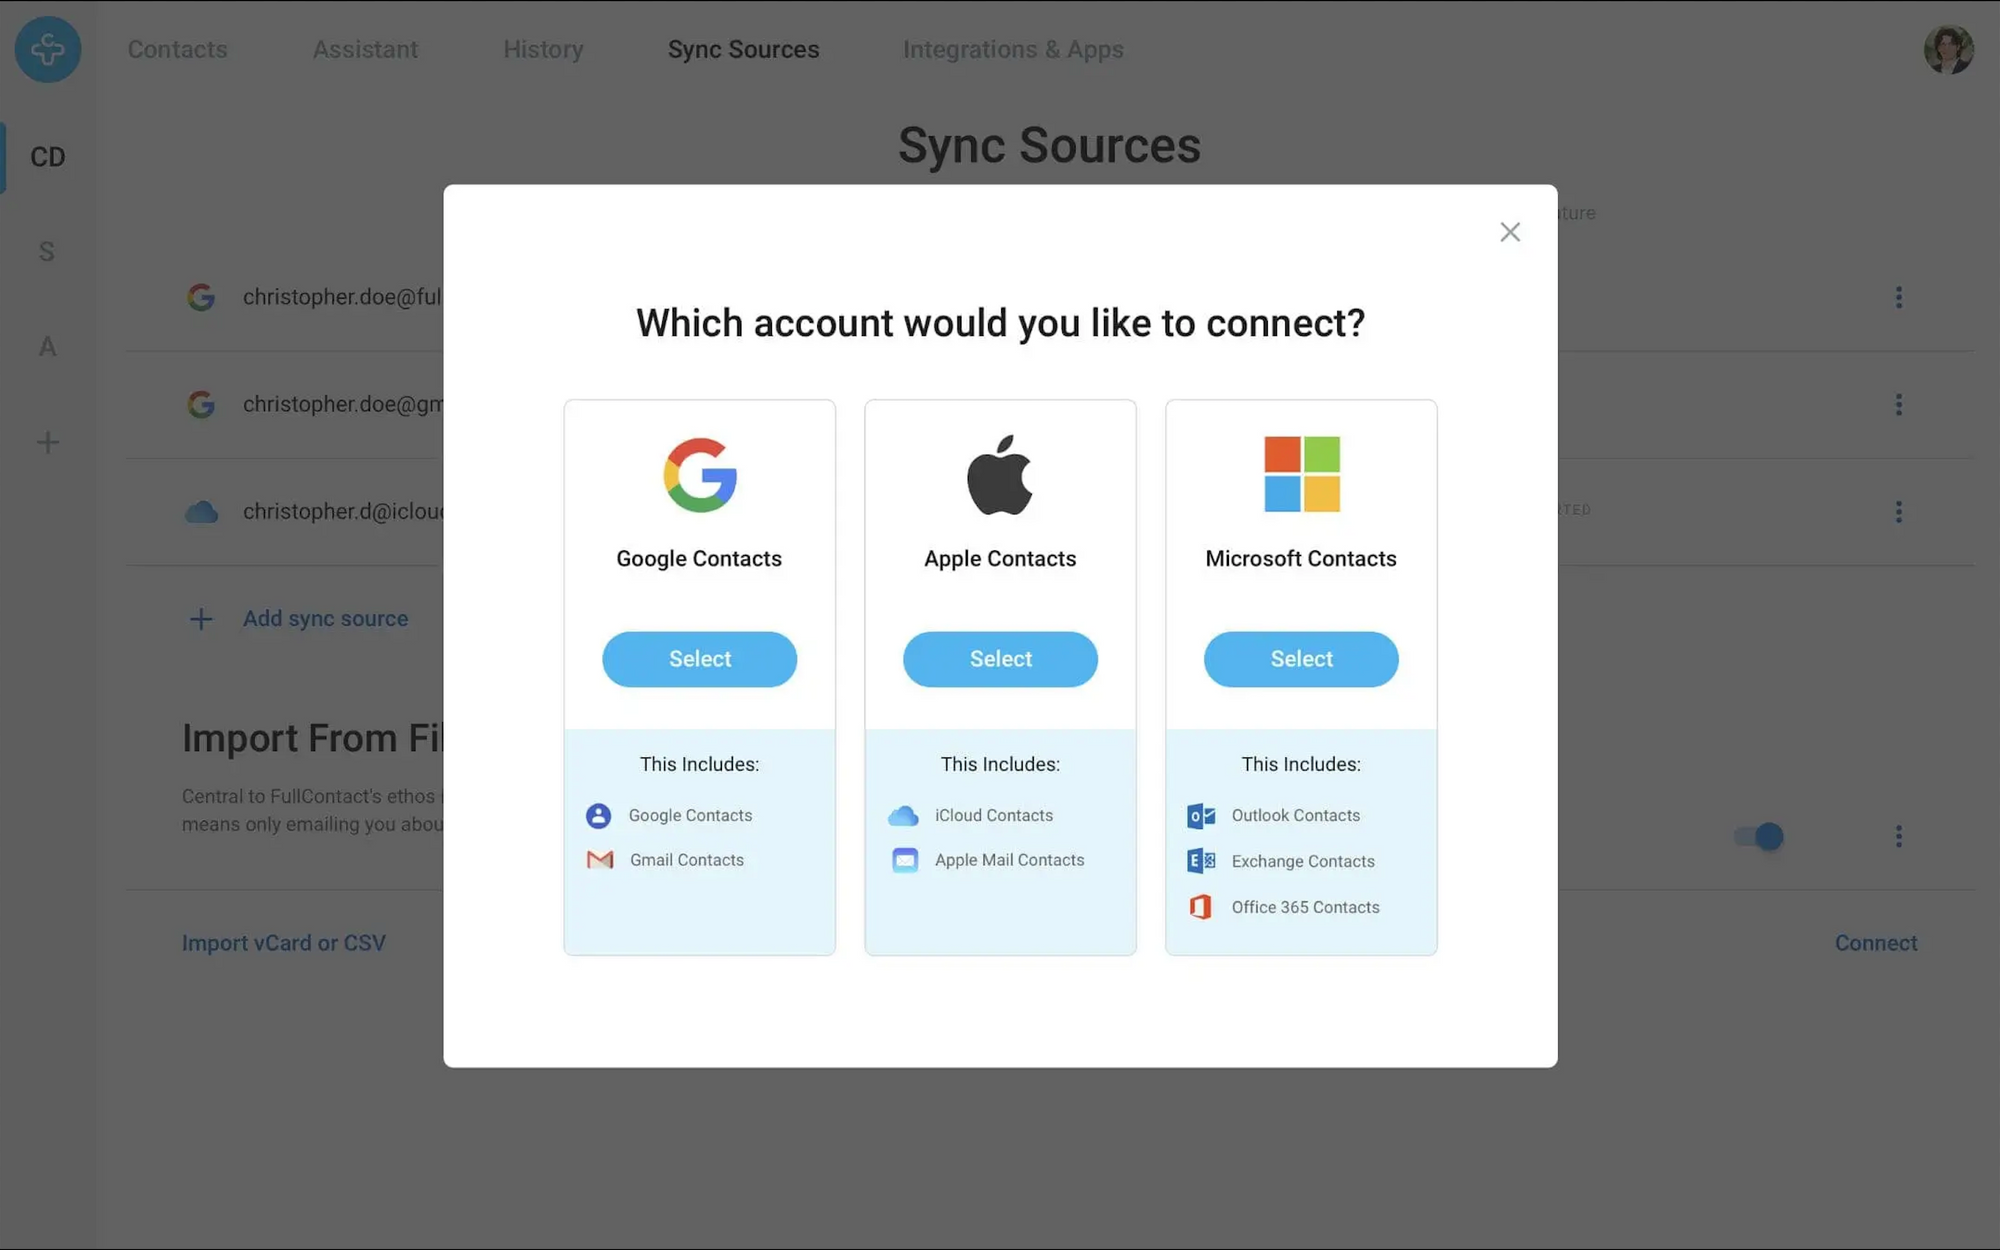Click the Office 365 Contacts icon

[1199, 907]
